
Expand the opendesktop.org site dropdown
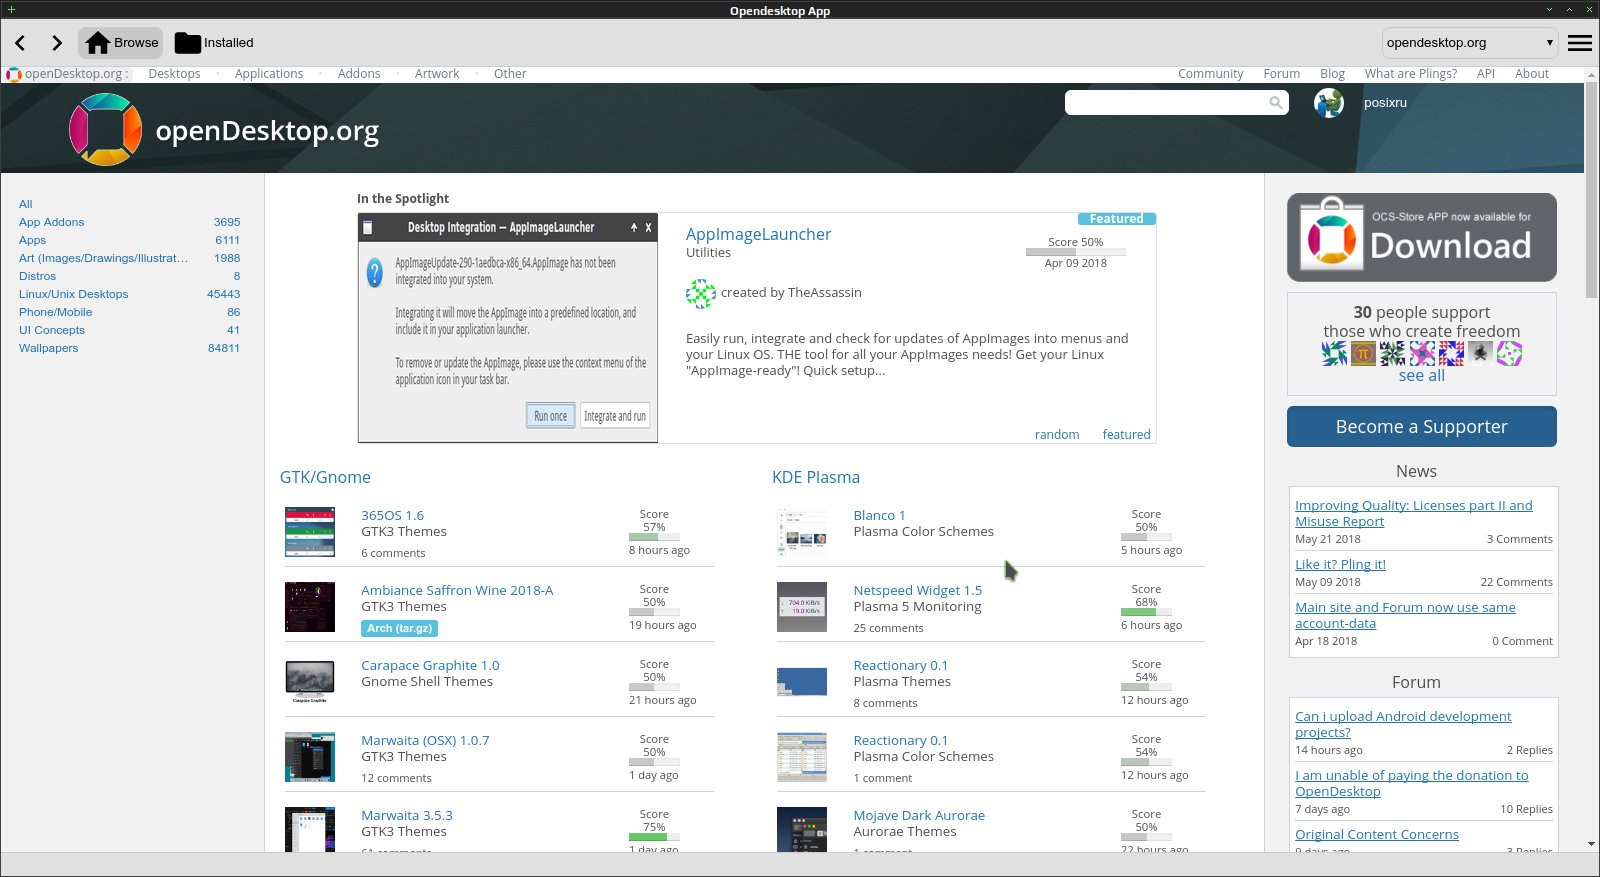(1470, 43)
